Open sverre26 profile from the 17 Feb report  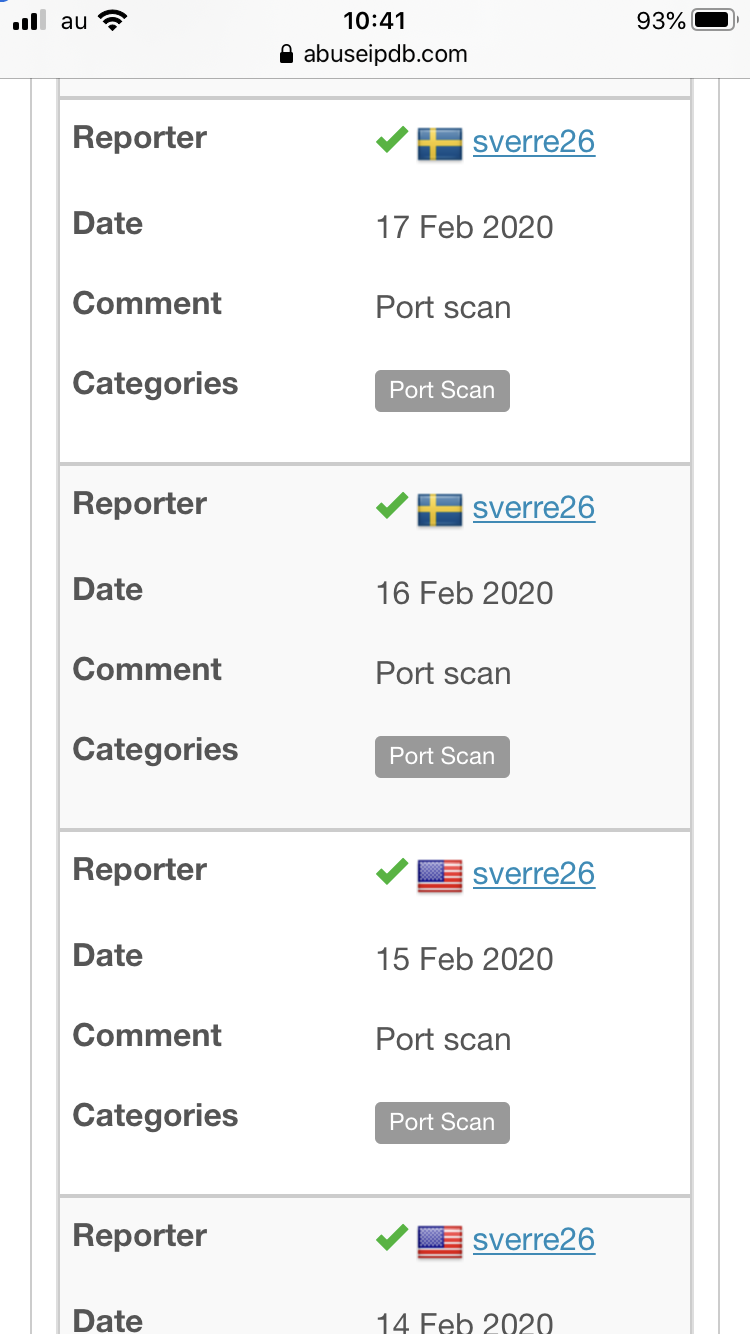[534, 142]
